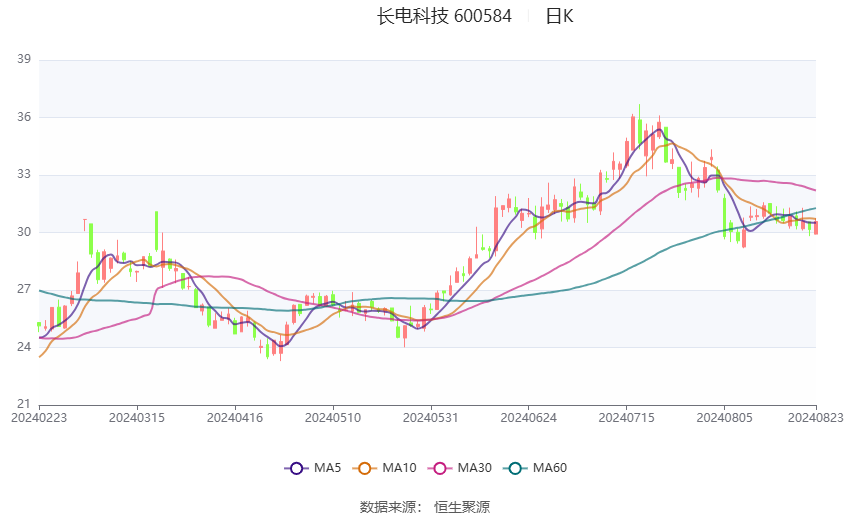Screen dimensions: 850x517
Task: Click the x-axis date 20240510
Action: click(333, 418)
